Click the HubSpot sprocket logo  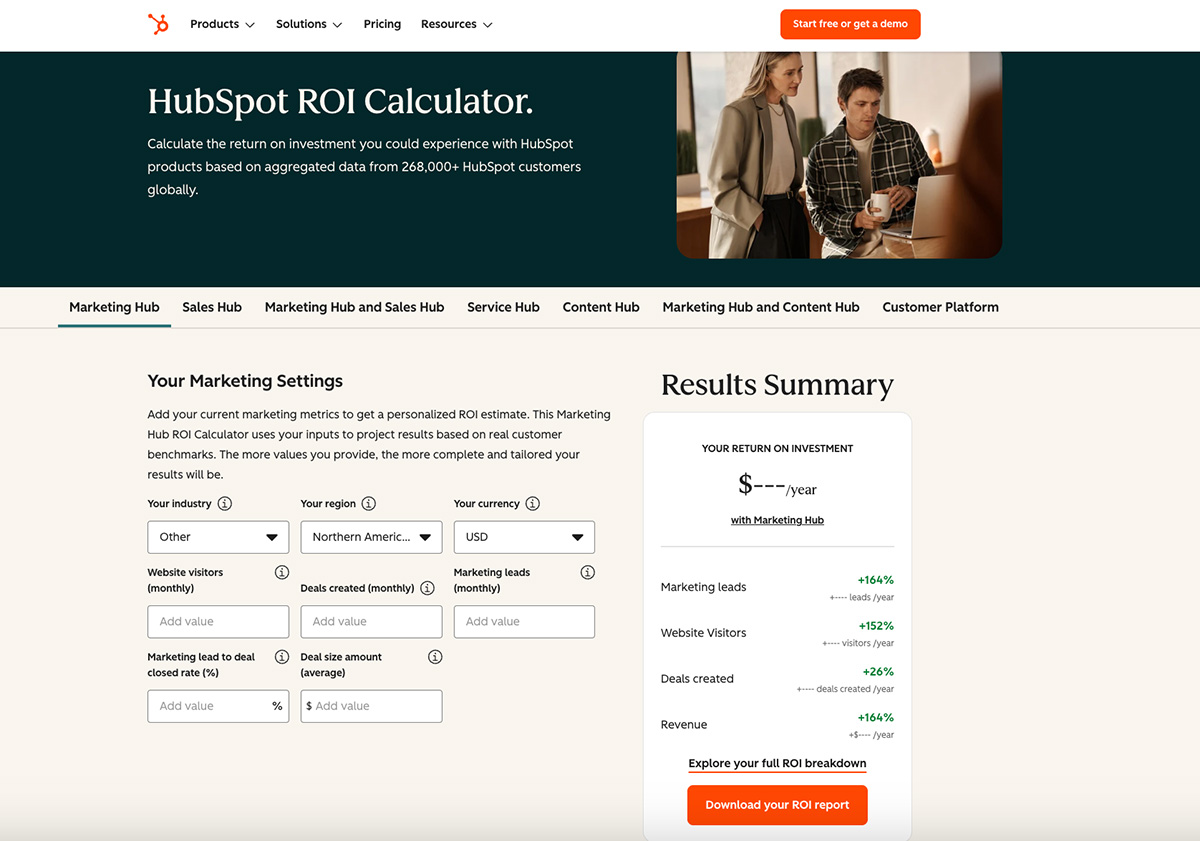tap(158, 24)
